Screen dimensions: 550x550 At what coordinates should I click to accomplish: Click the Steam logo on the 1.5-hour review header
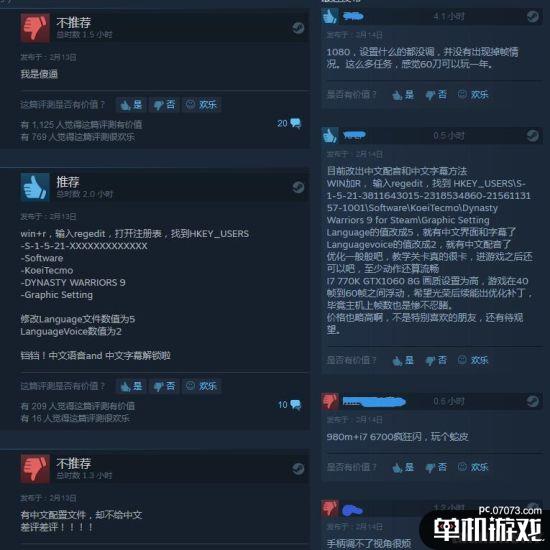298,28
